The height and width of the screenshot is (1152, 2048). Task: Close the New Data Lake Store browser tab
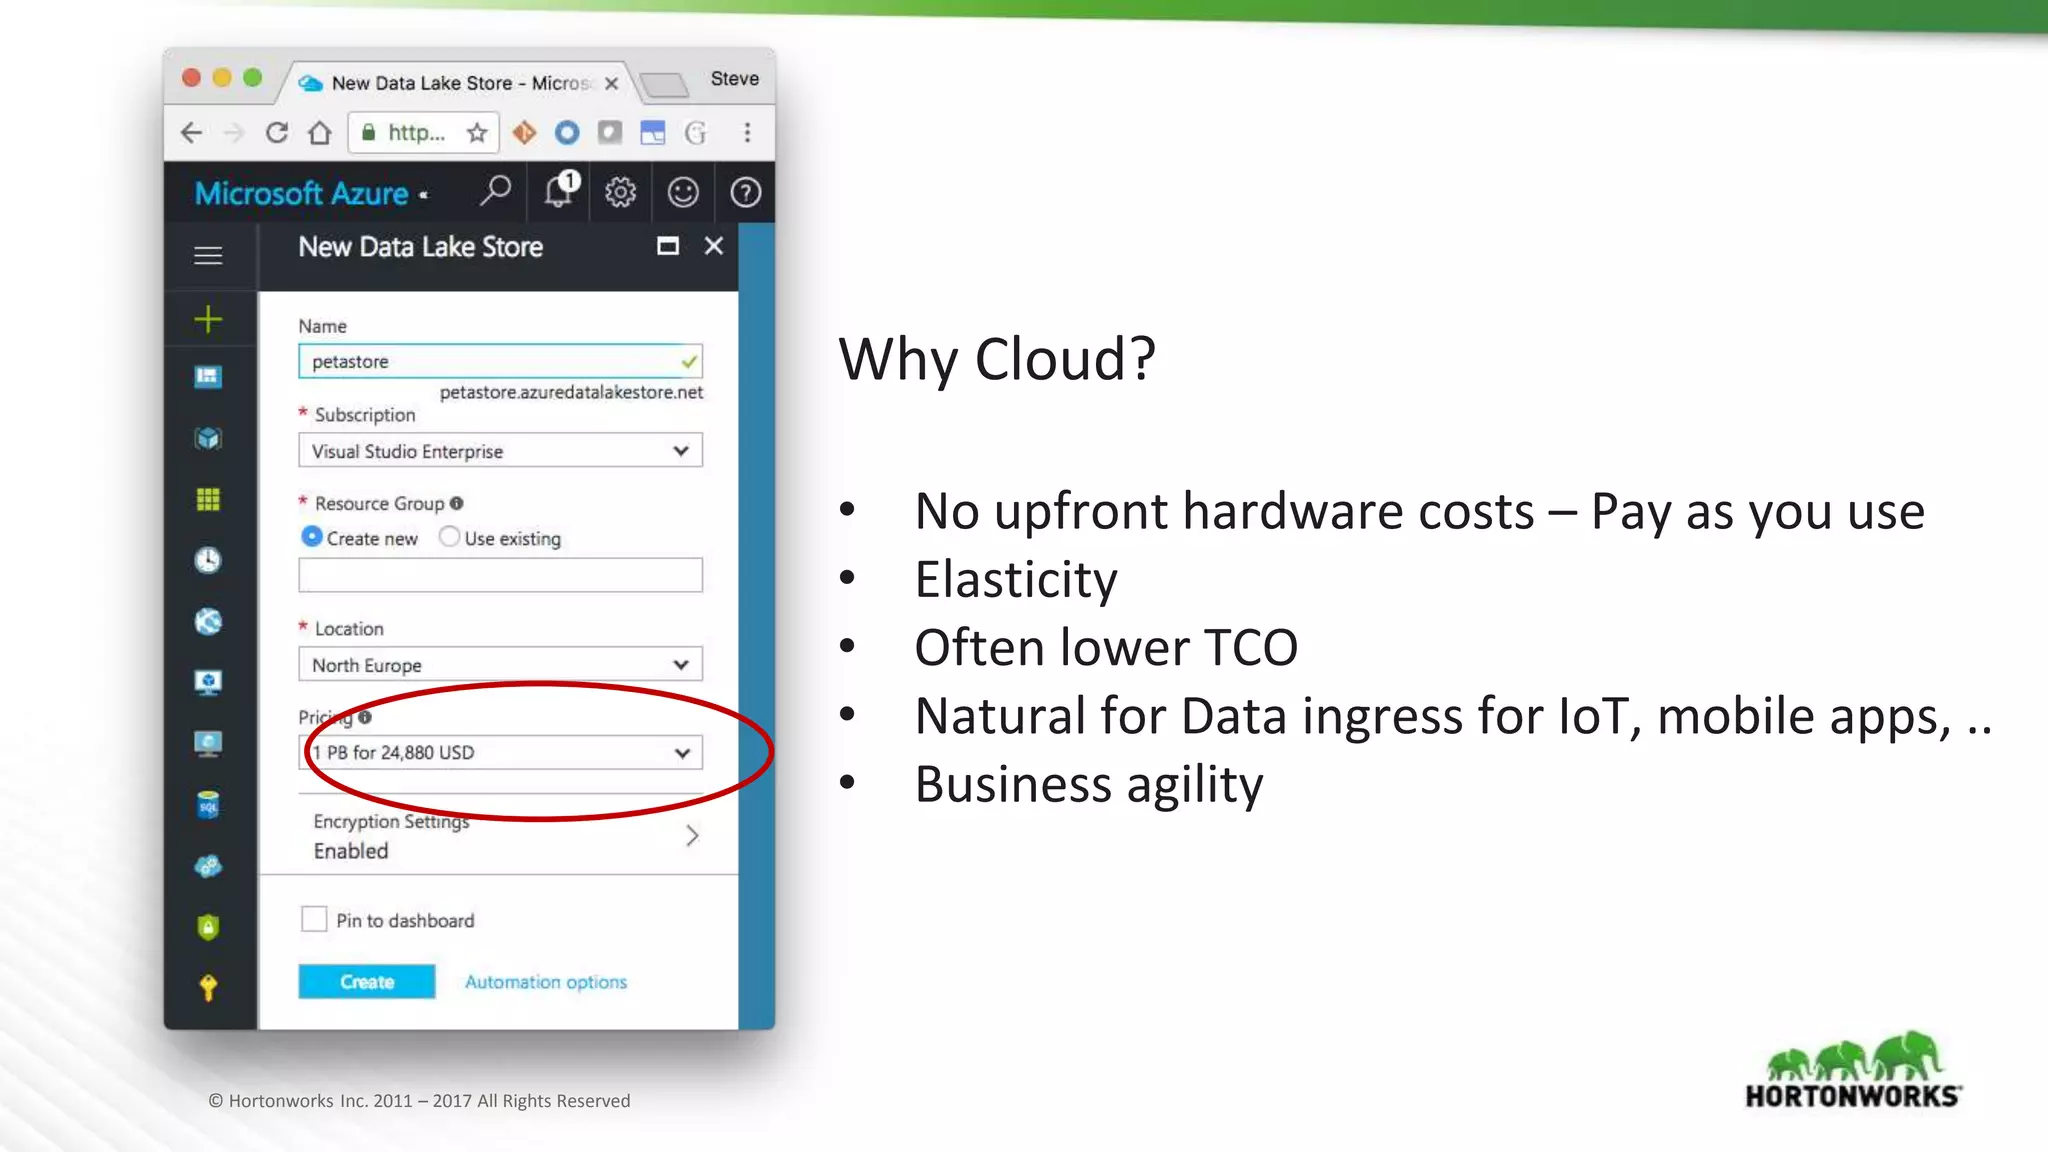tap(612, 84)
